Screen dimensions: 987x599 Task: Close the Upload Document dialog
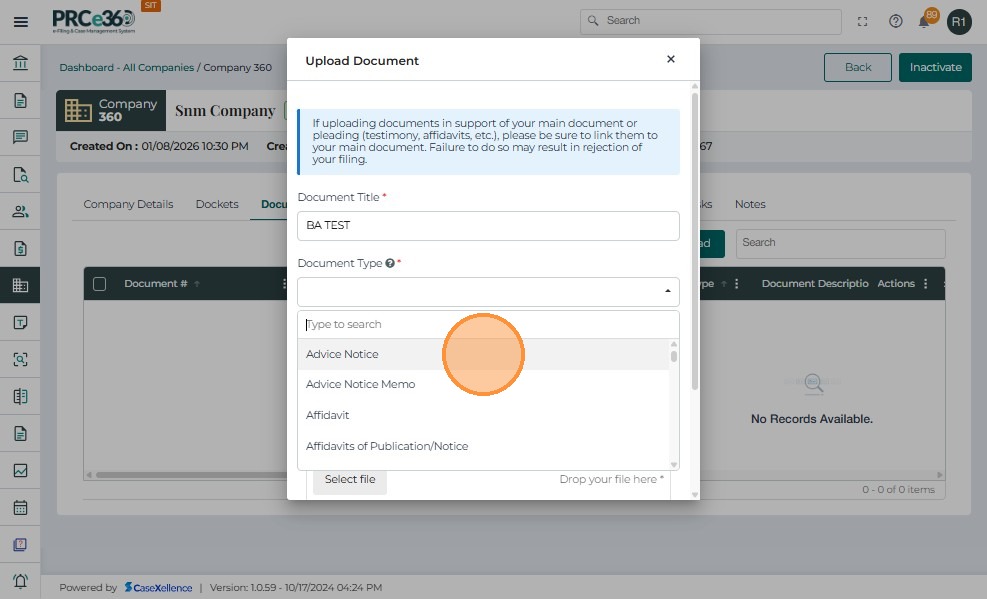click(x=671, y=60)
